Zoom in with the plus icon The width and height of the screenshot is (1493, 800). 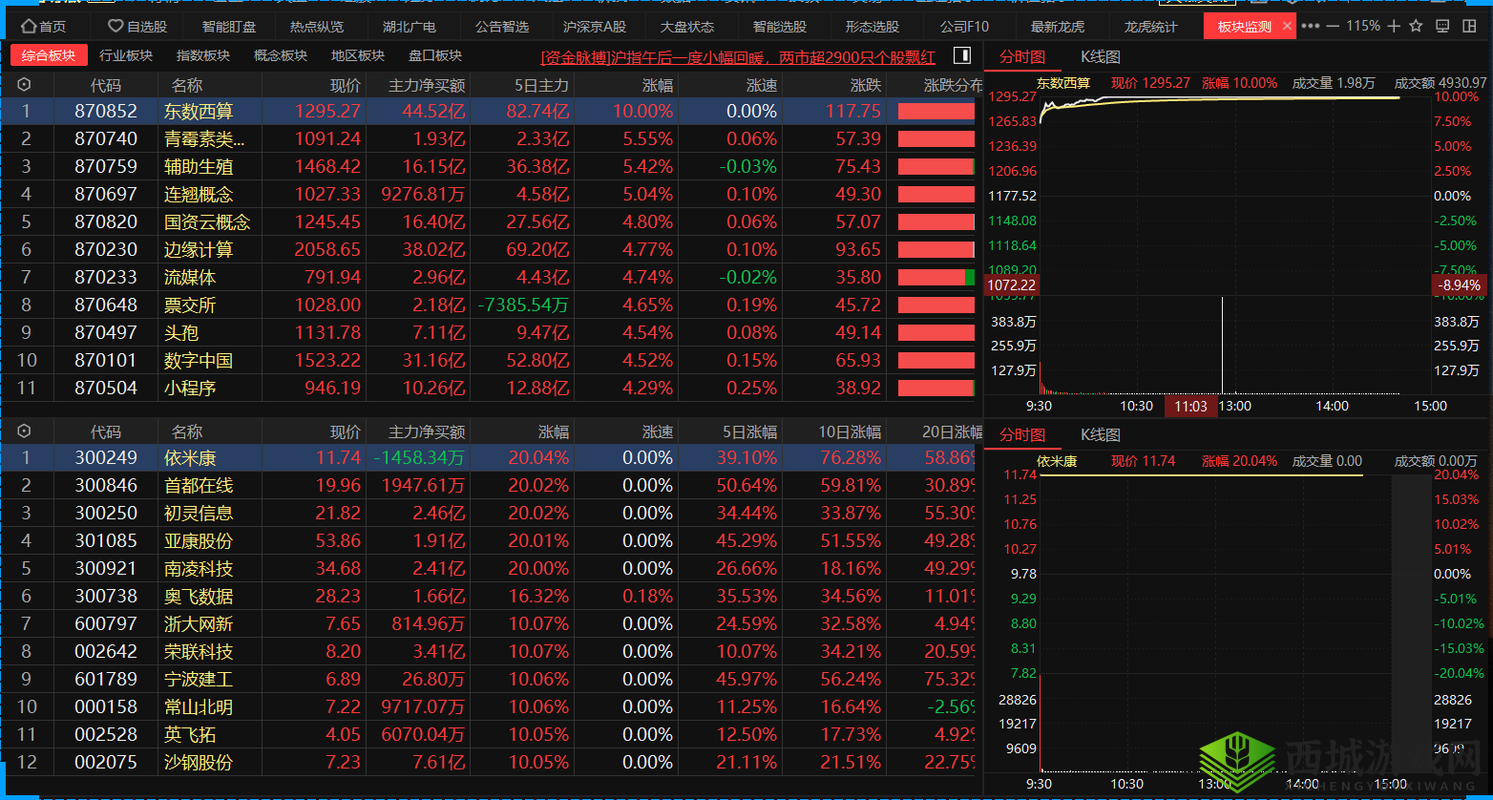coord(1394,26)
